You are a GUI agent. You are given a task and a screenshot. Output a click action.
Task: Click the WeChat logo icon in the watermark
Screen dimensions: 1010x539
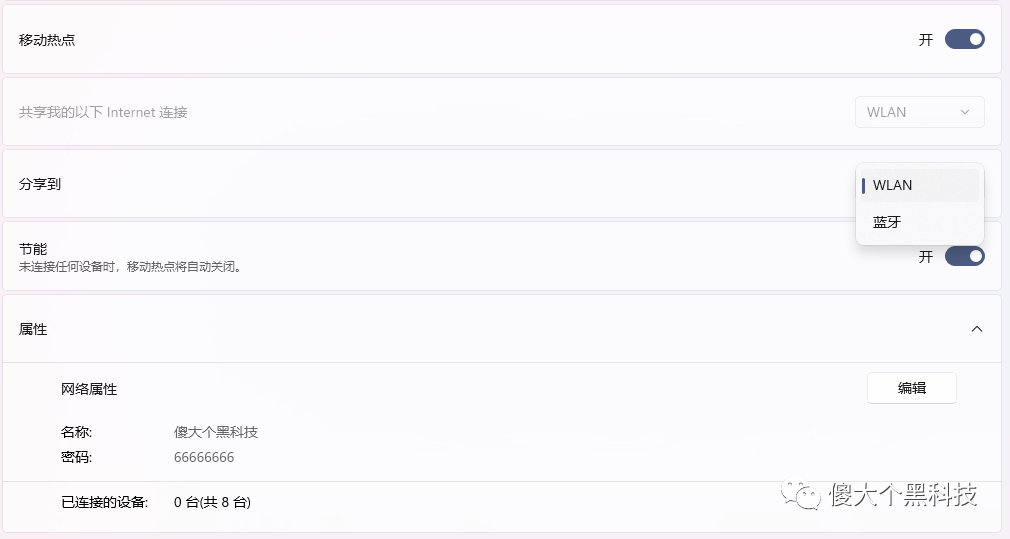coord(801,495)
